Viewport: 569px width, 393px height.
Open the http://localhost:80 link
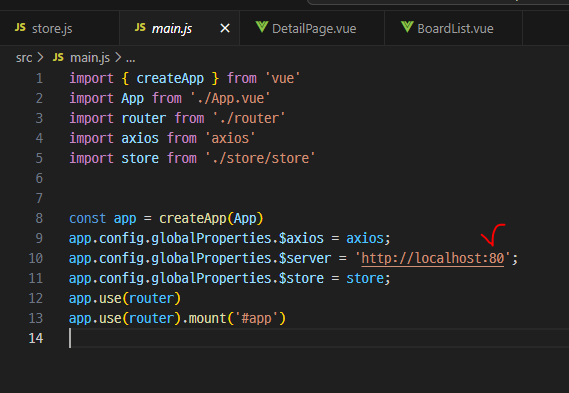(433, 258)
